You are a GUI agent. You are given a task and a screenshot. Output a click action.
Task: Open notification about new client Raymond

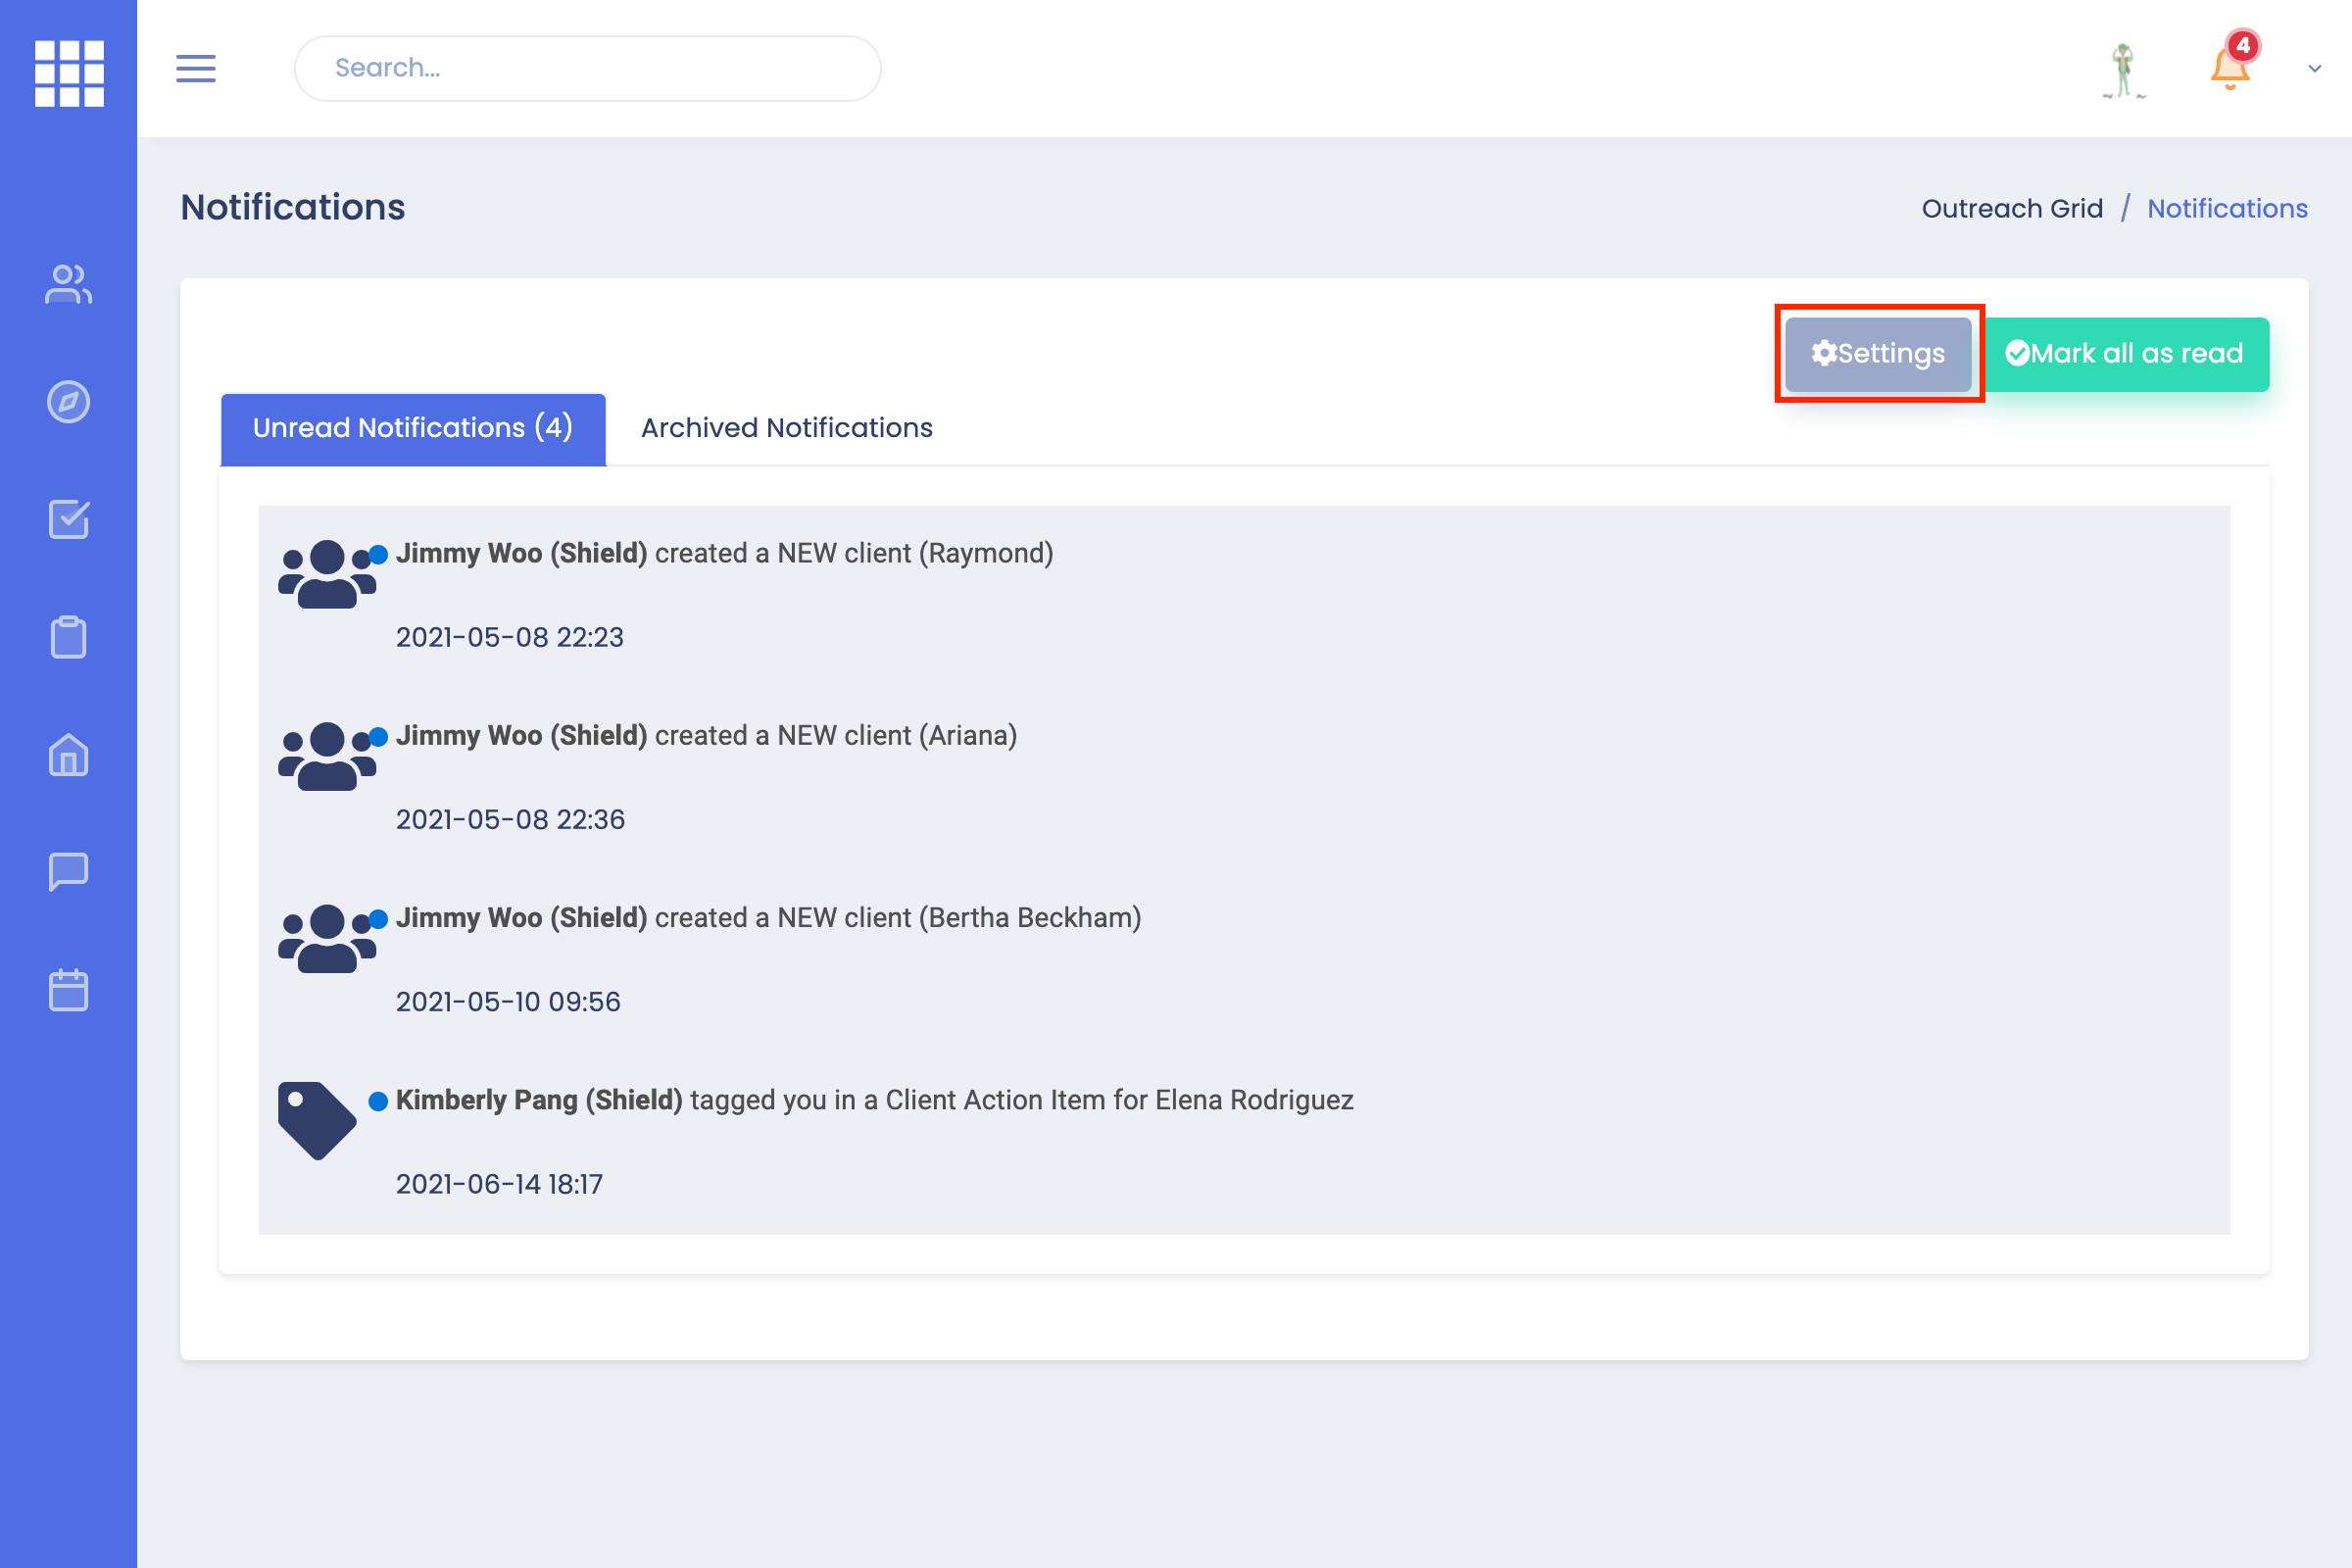pyautogui.click(x=724, y=553)
